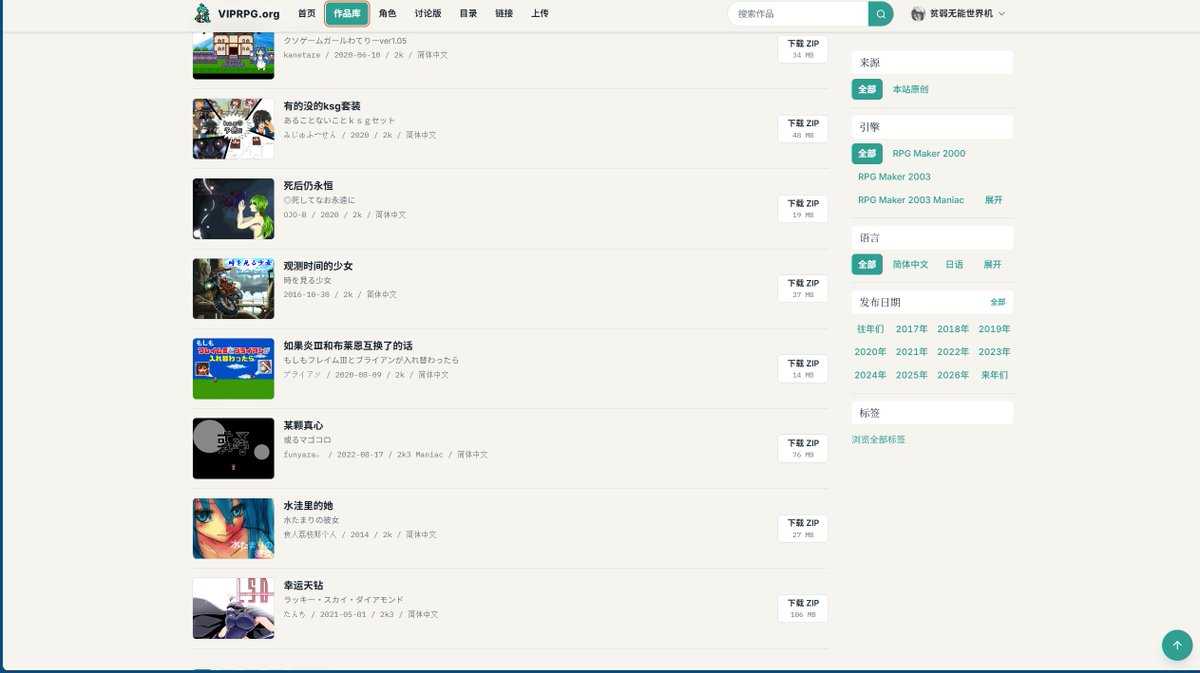Image resolution: width=1200 pixels, height=673 pixels.
Task: Filter release date by 2017年
Action: point(912,329)
